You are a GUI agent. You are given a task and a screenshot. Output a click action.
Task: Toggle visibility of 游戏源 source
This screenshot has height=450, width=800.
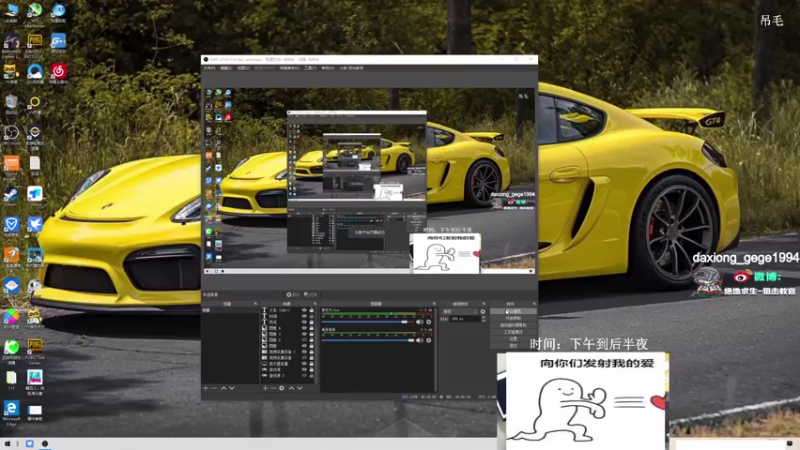(304, 369)
